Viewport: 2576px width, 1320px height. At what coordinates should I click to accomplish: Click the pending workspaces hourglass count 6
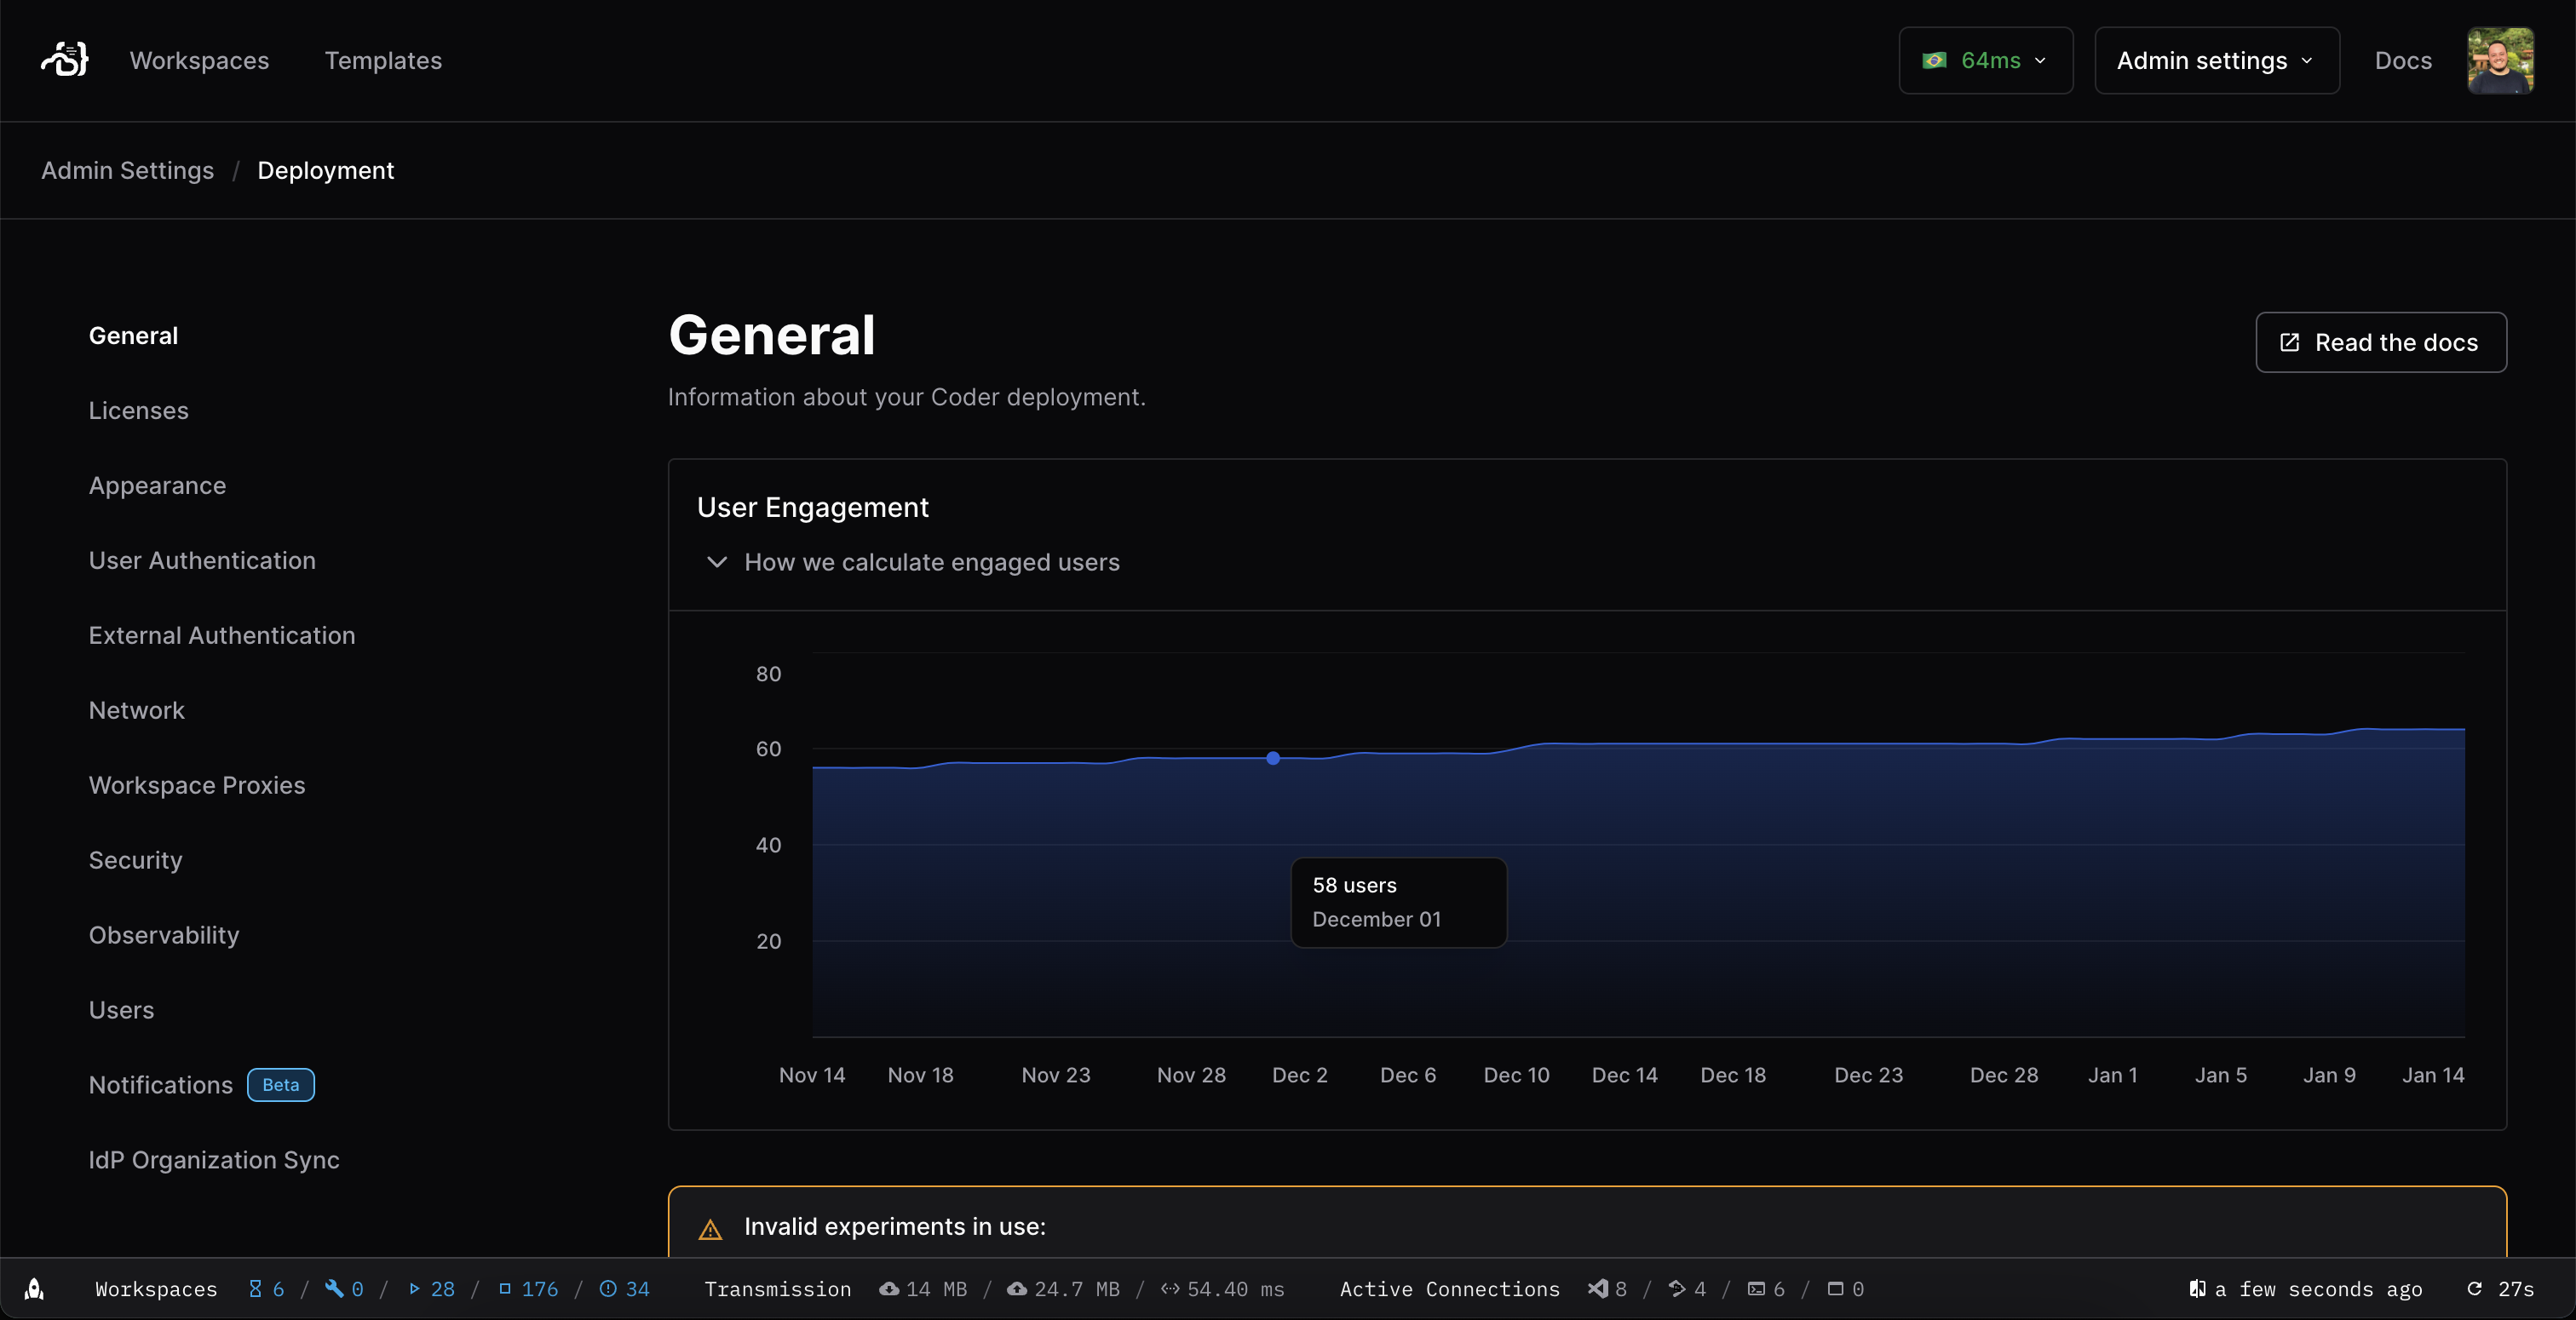click(266, 1289)
